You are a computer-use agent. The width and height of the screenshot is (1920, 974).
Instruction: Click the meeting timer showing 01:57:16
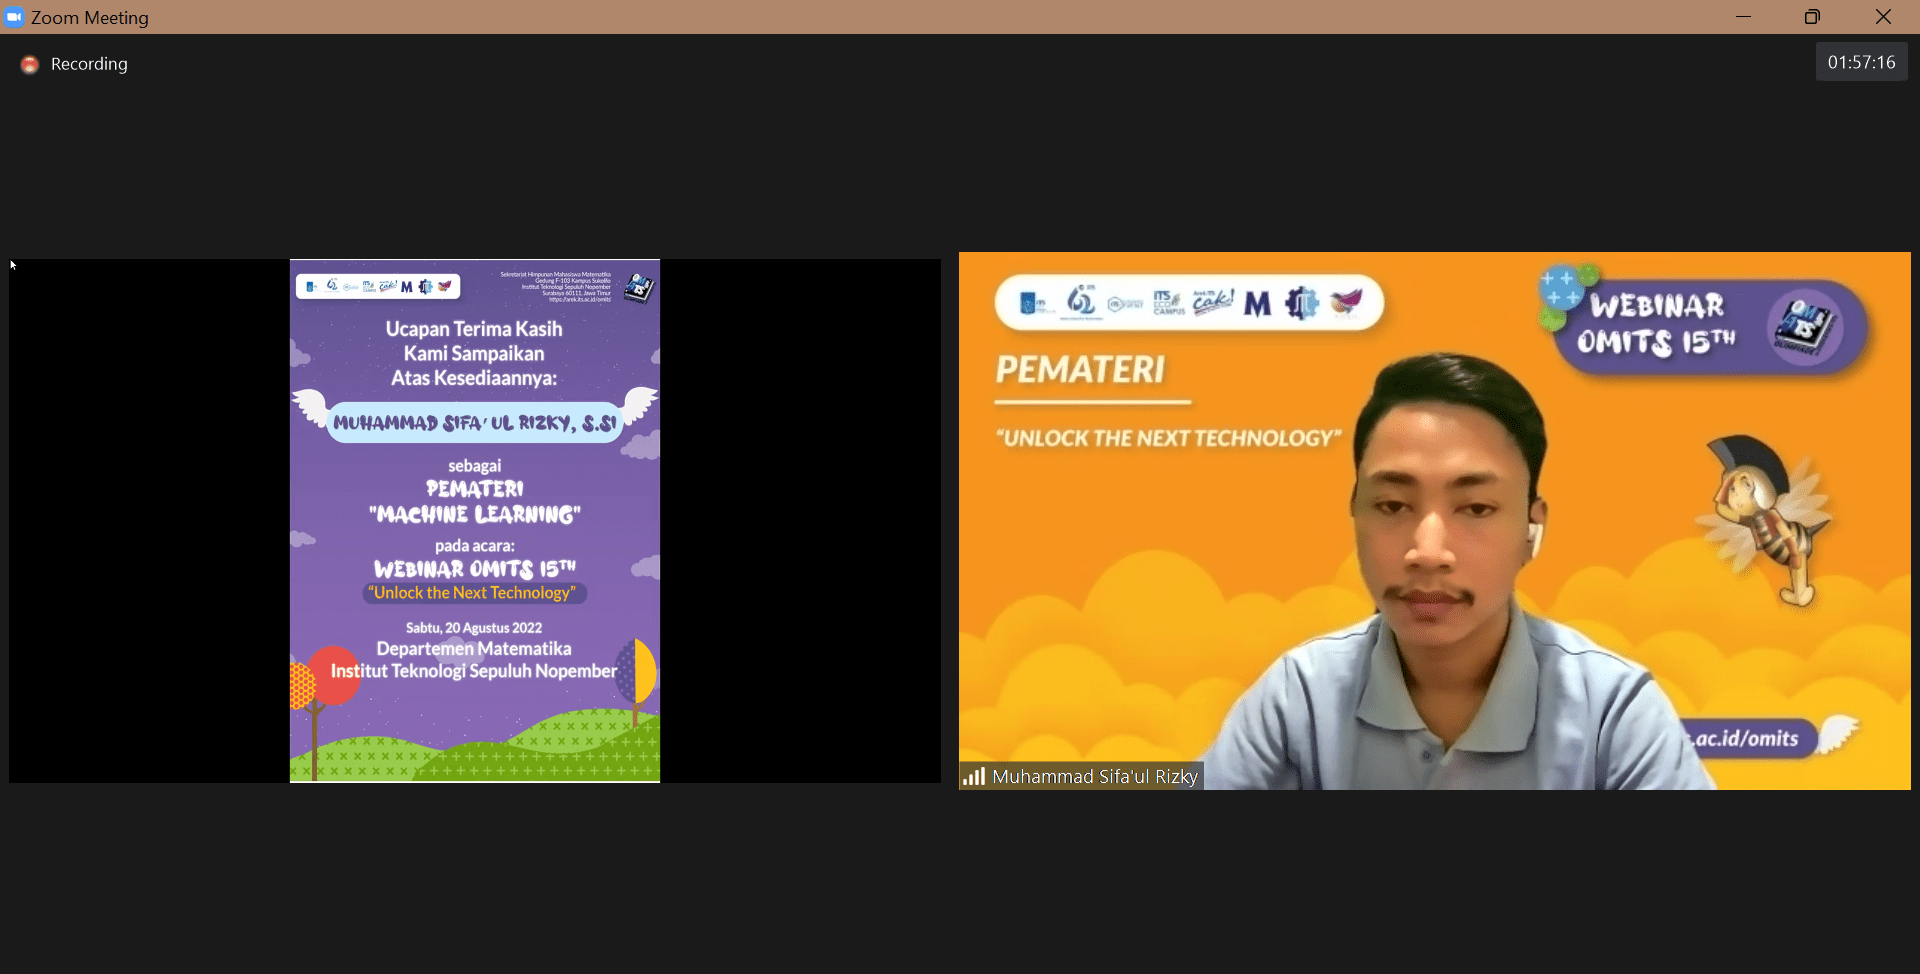click(1861, 62)
